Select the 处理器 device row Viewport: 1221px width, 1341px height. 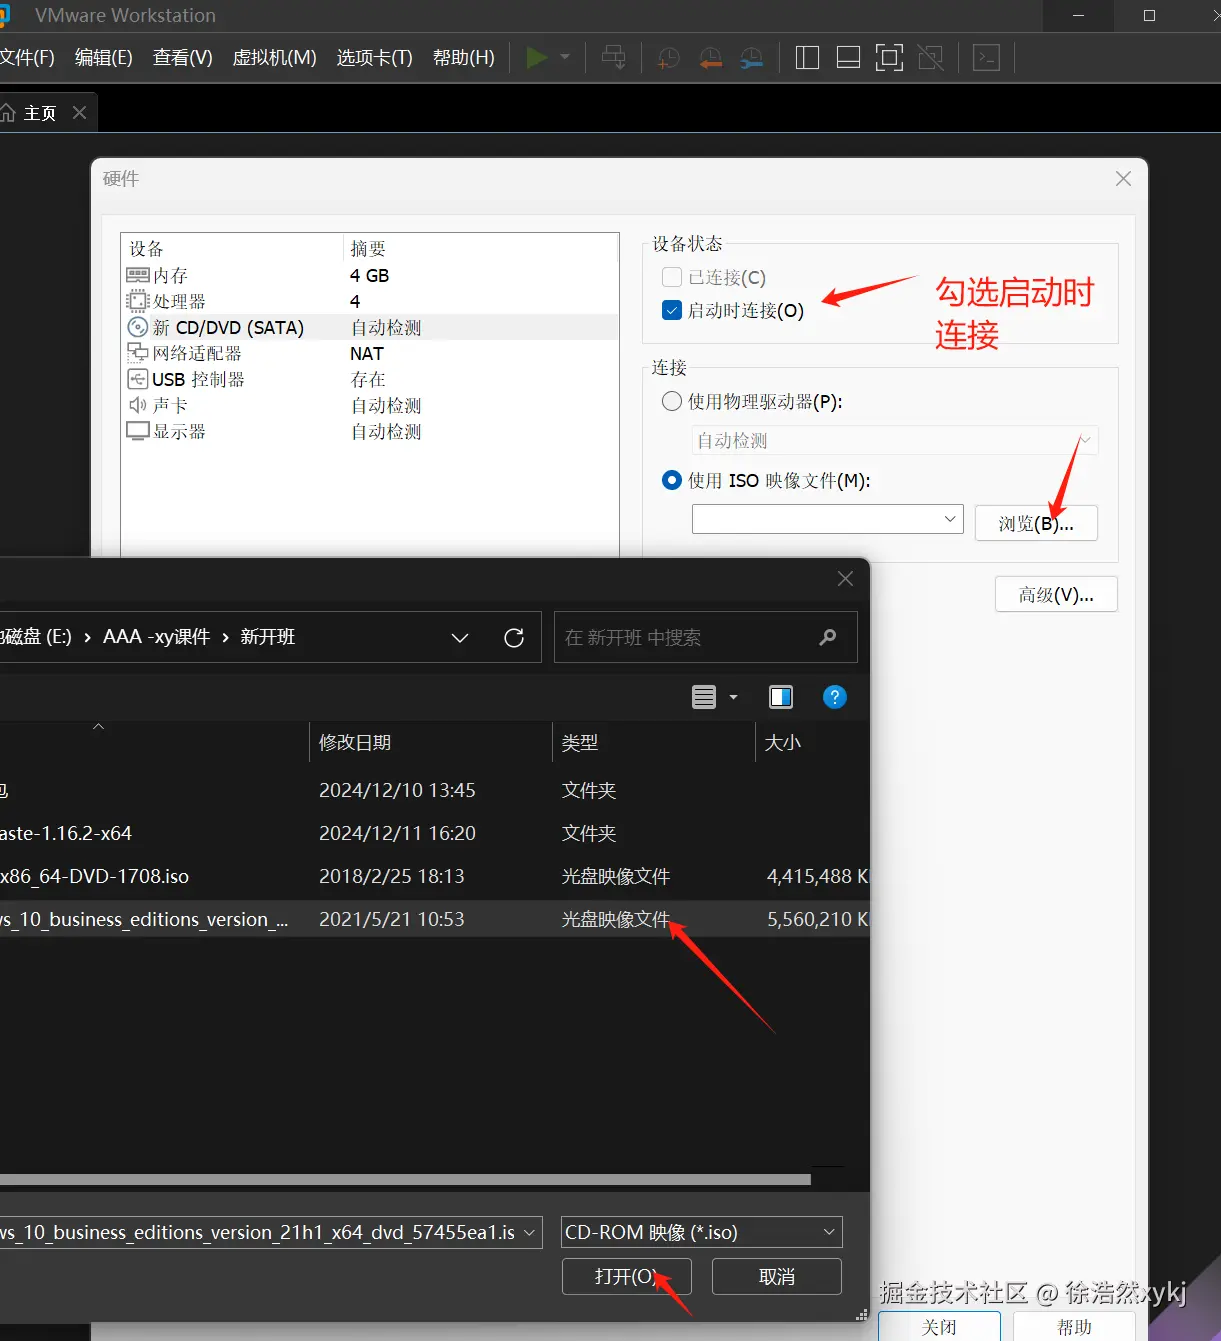[370, 301]
